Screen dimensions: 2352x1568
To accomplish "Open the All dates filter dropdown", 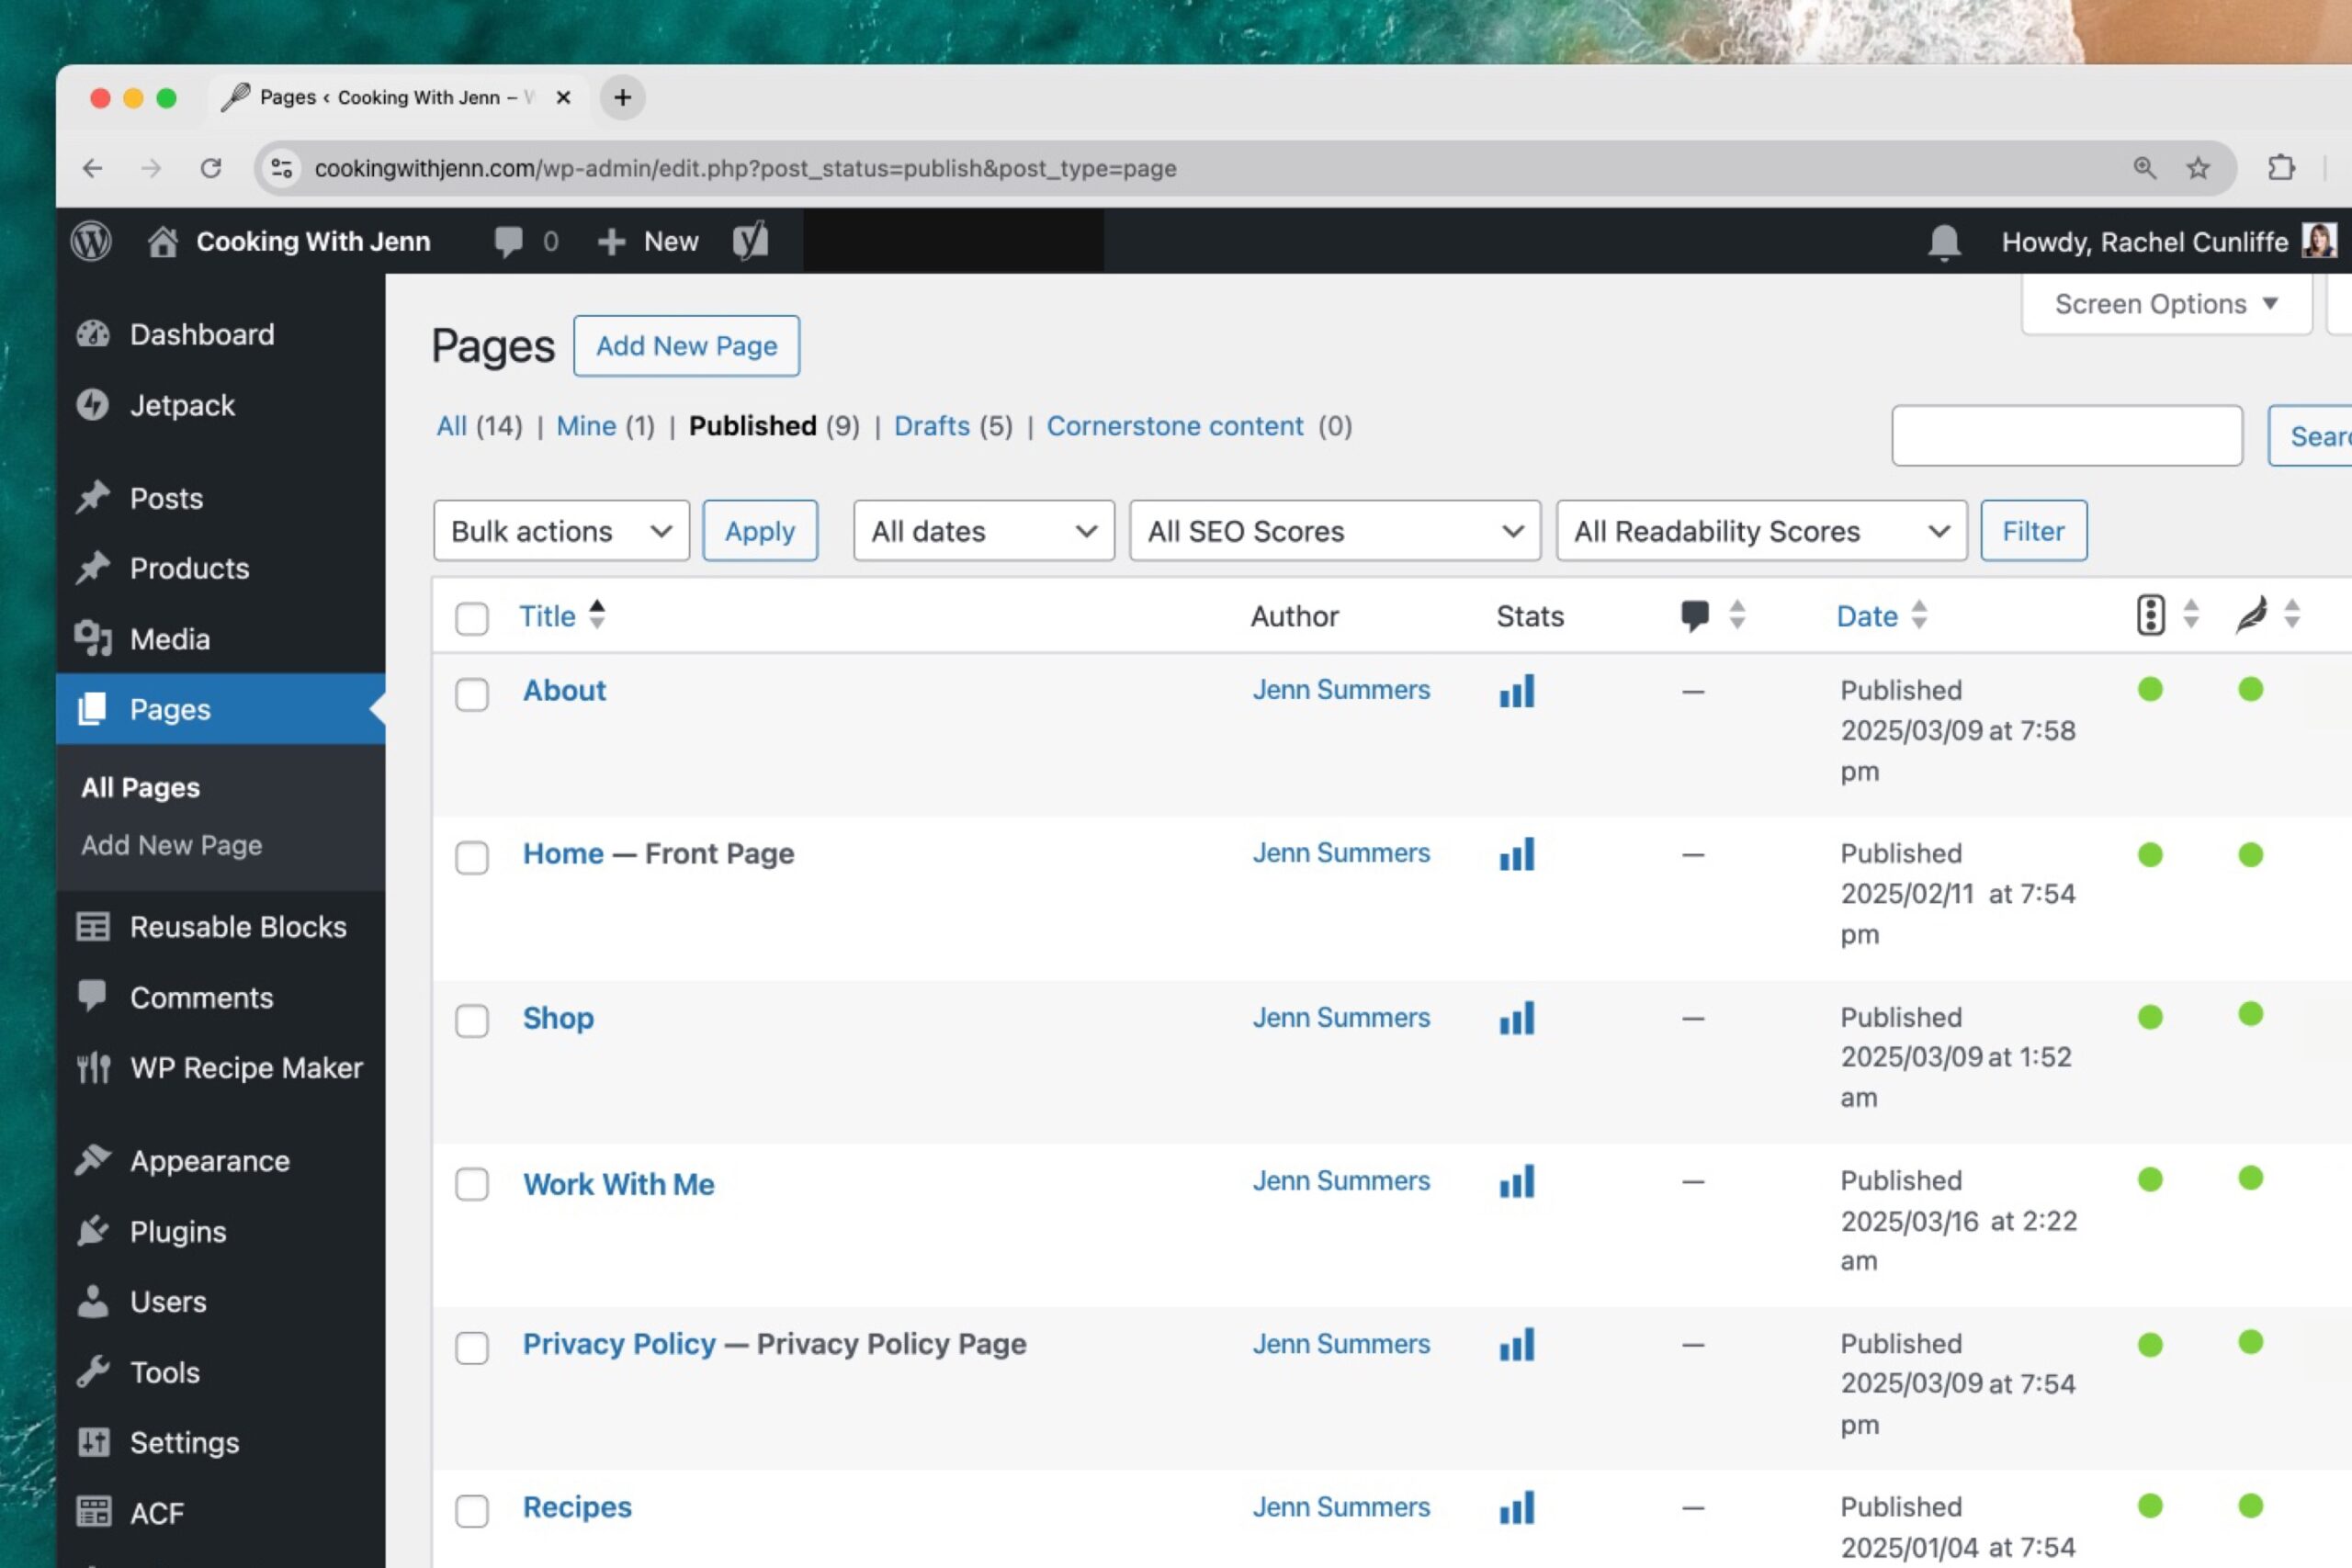I will click(x=980, y=530).
